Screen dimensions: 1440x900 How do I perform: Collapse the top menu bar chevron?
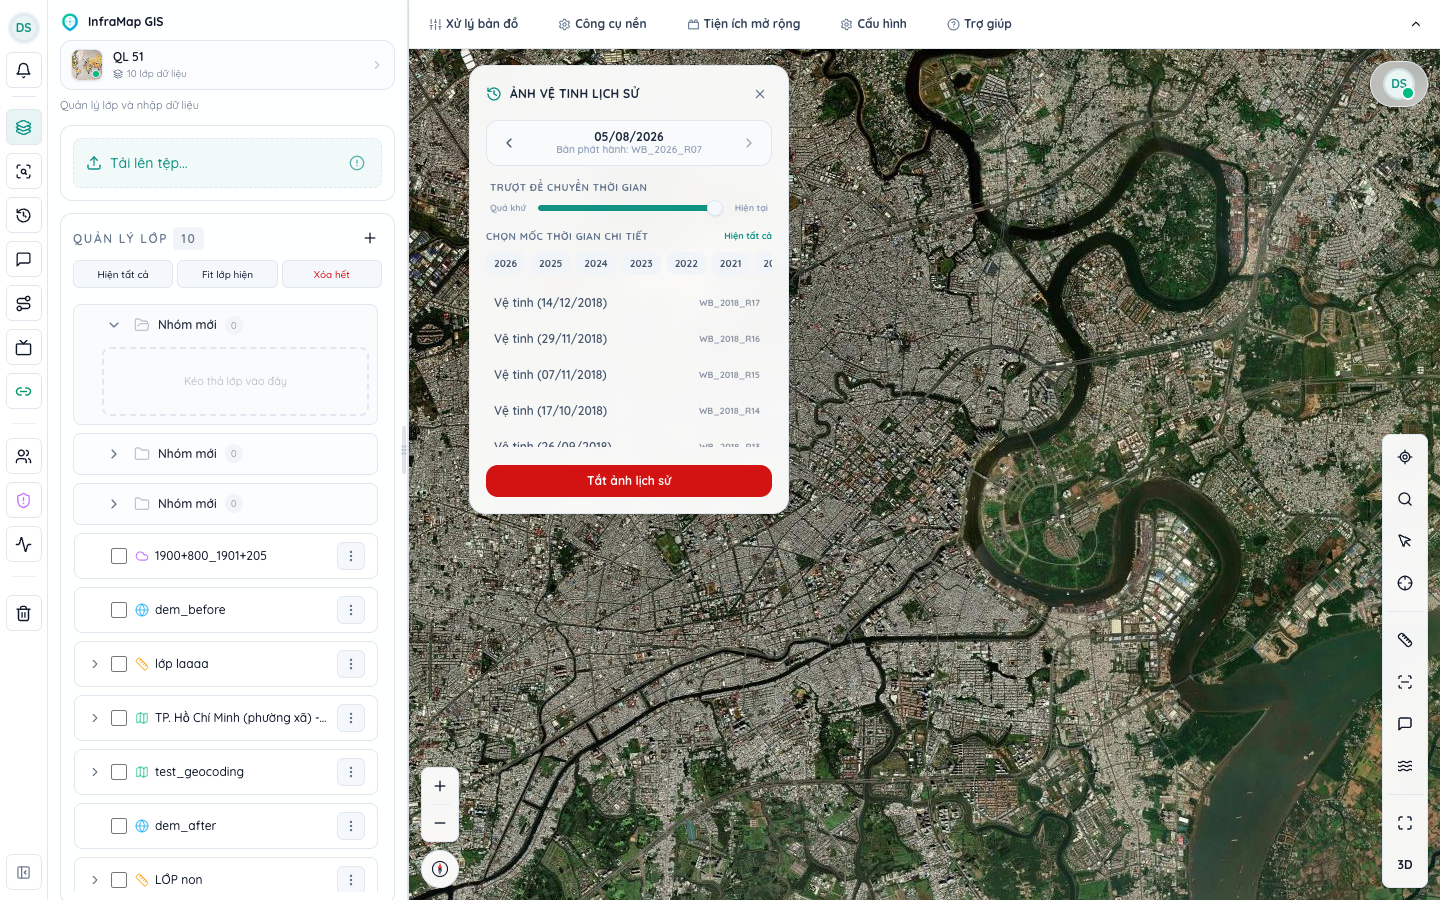(1416, 24)
